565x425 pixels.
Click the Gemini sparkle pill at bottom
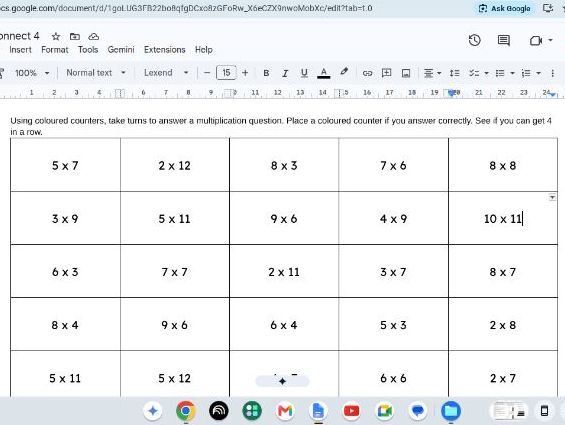tap(282, 381)
